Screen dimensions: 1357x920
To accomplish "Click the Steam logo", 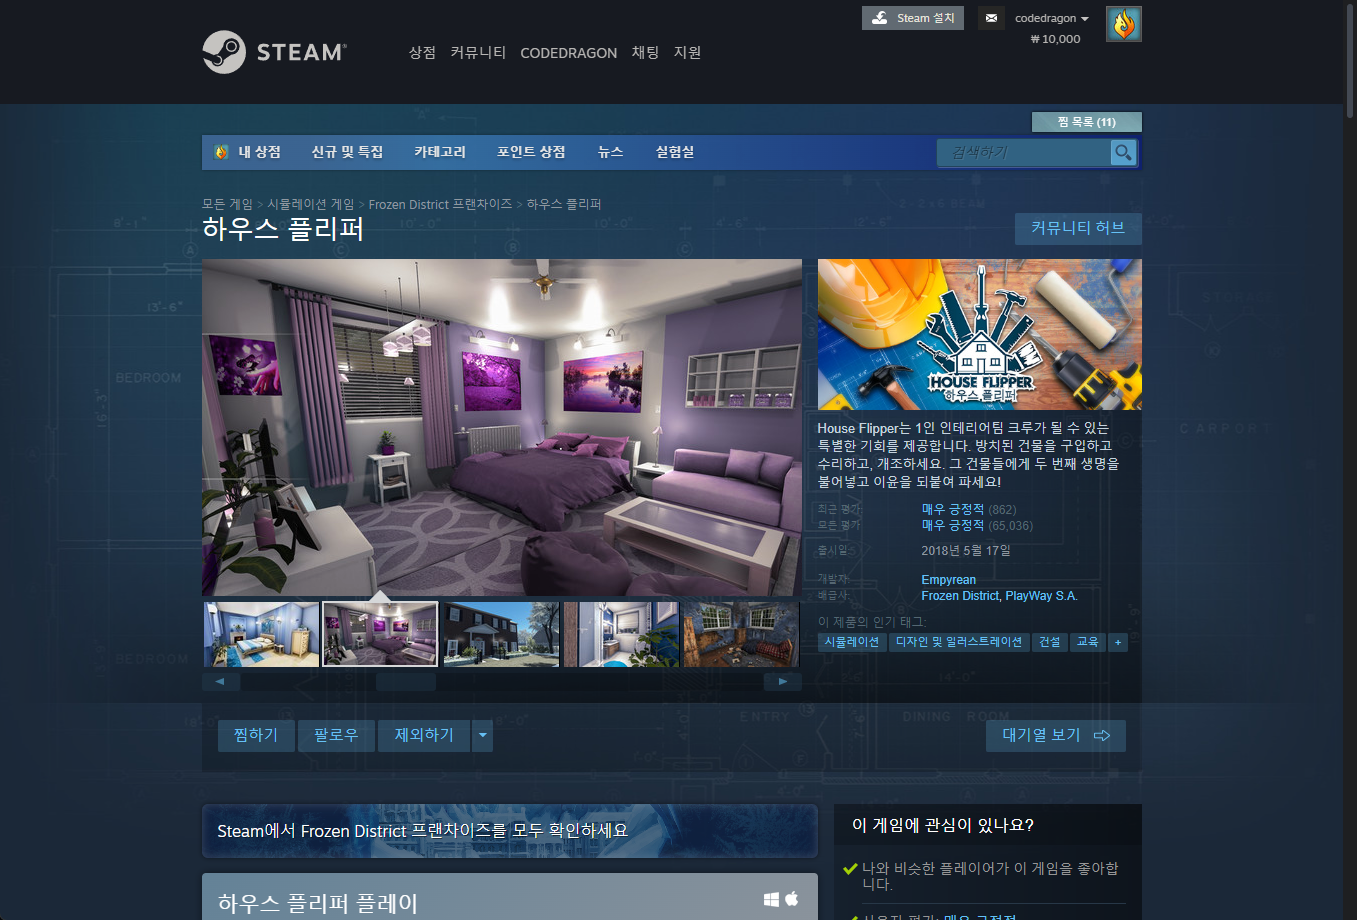I will click(274, 52).
